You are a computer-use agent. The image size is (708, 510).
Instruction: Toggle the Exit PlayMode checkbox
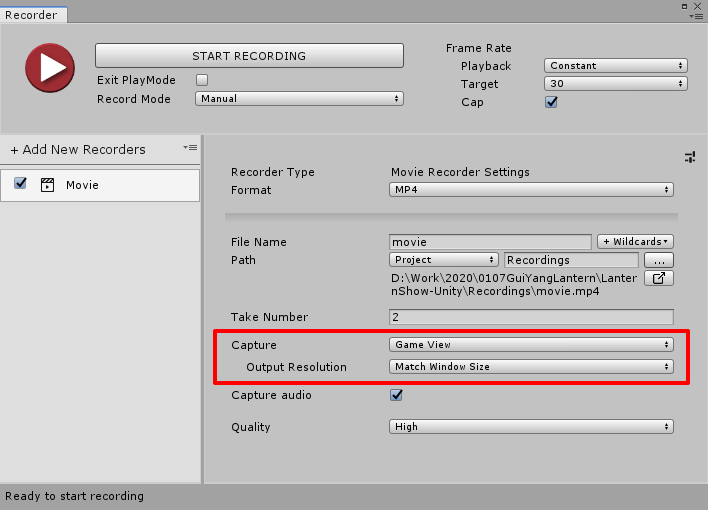(x=202, y=80)
